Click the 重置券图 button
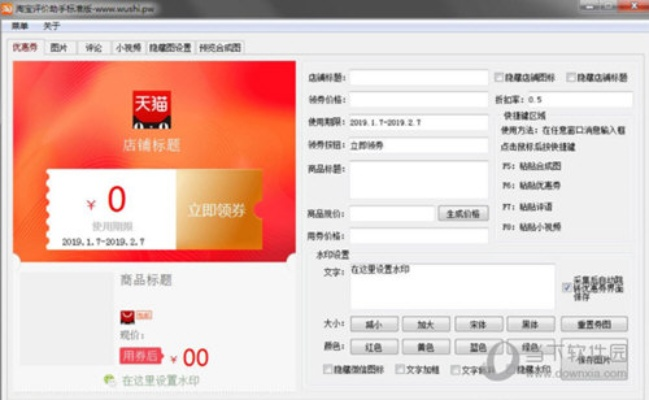 coord(594,324)
